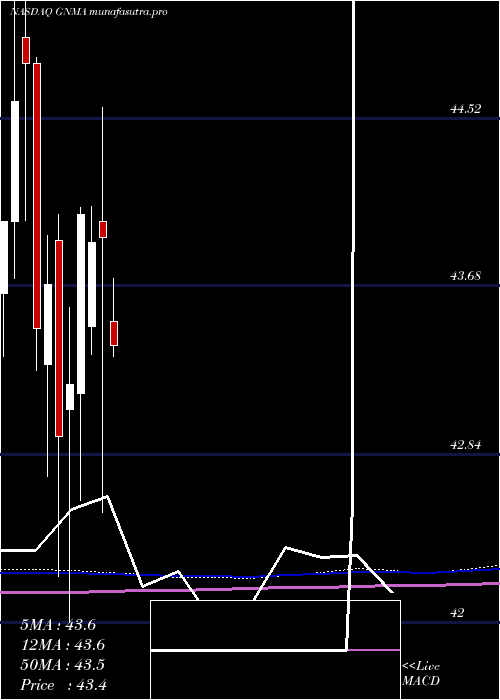Image resolution: width=500 pixels, height=700 pixels.
Task: Select the 43.68 price level label
Action: [465, 276]
